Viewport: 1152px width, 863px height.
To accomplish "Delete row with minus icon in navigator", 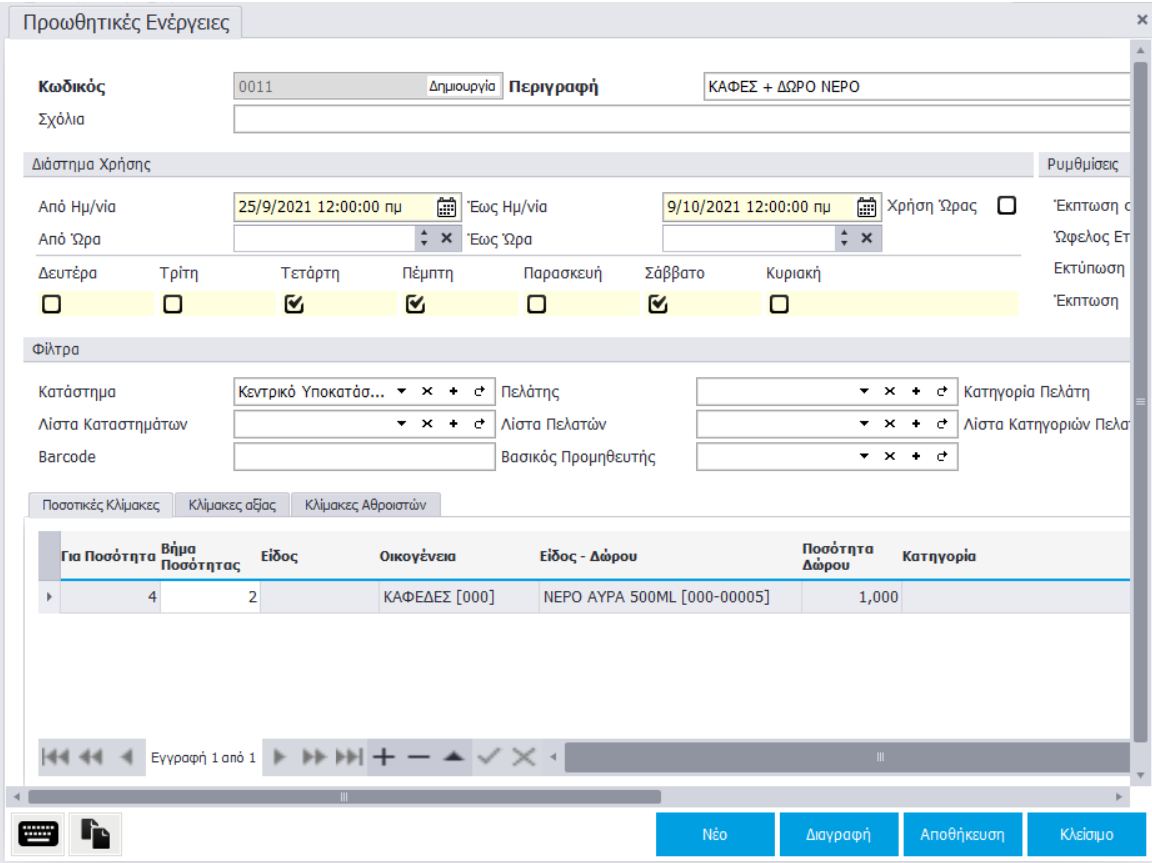I will point(418,757).
